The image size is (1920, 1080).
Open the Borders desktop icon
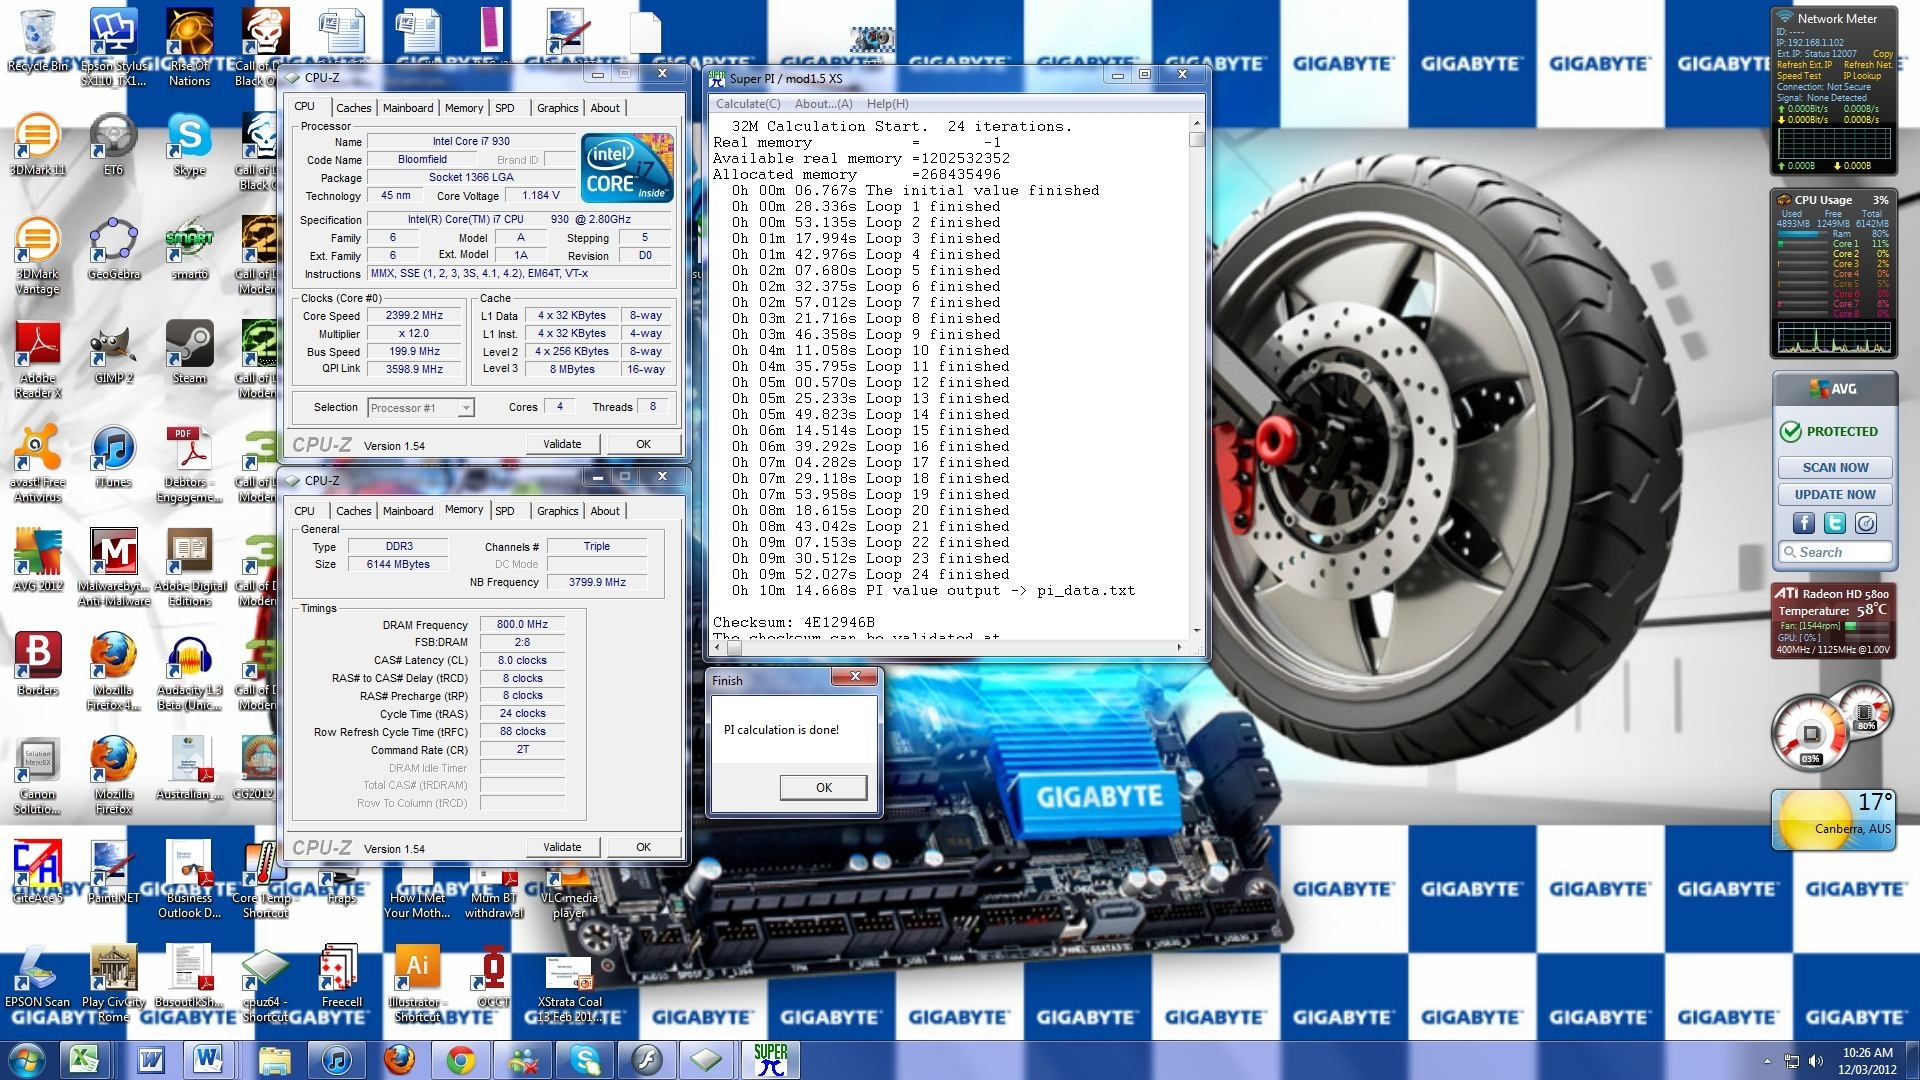click(38, 664)
